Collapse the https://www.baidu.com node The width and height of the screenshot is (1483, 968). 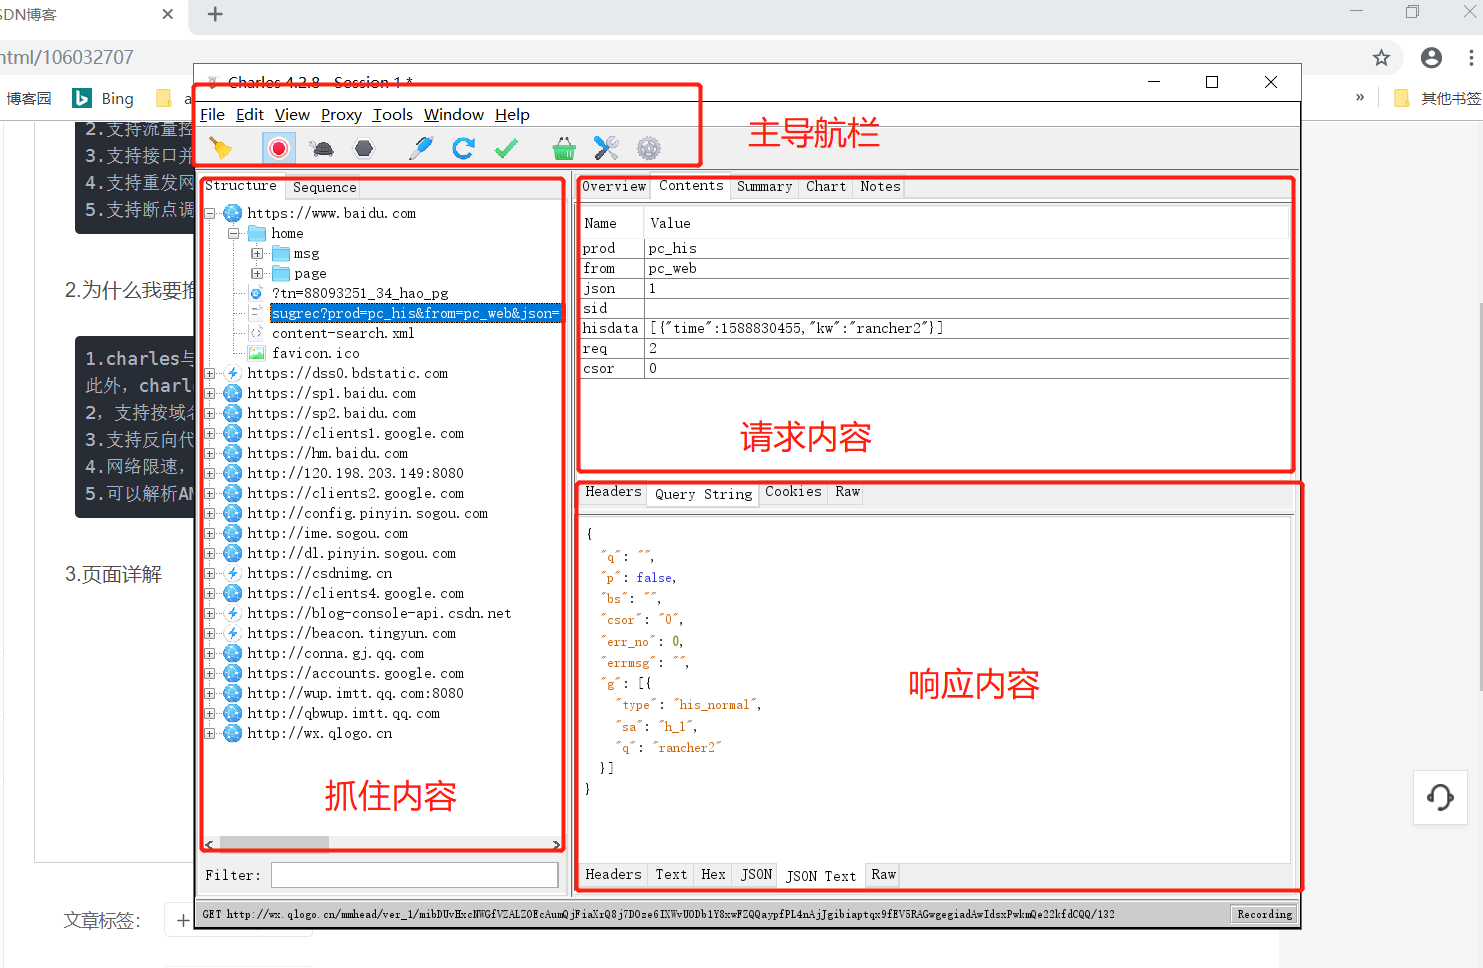[x=209, y=213]
